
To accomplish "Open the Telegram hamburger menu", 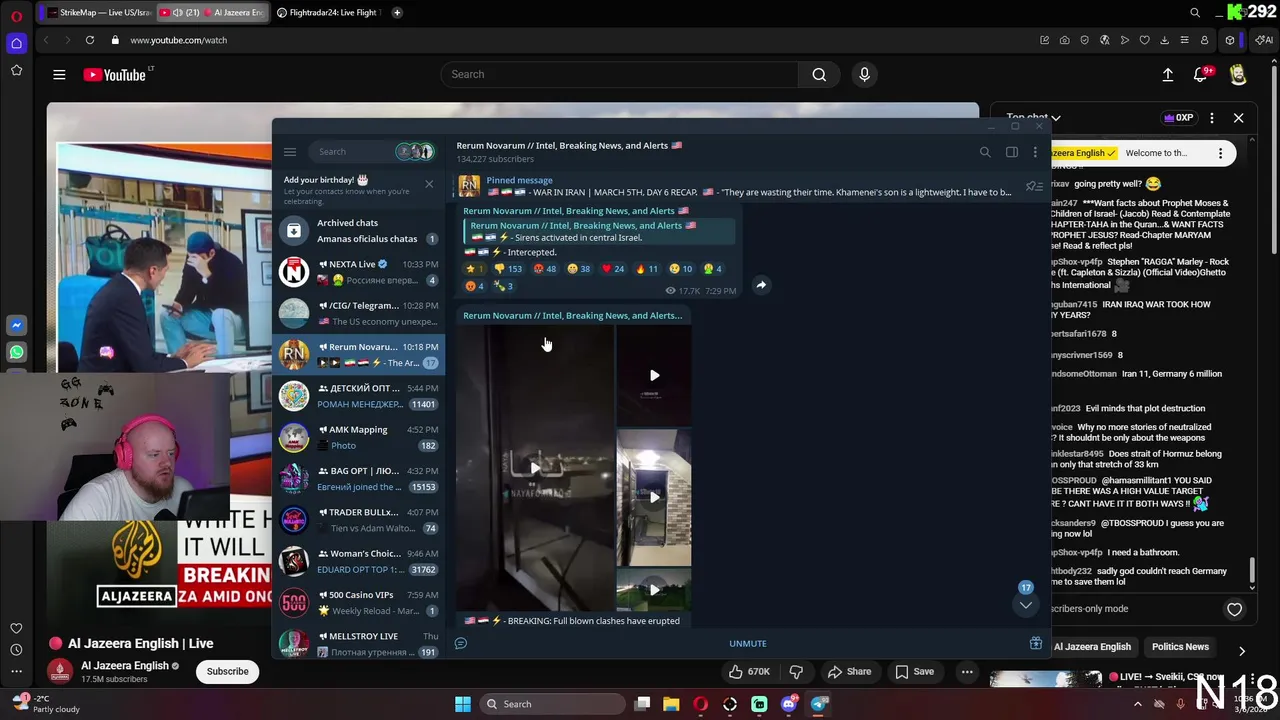I will [290, 152].
